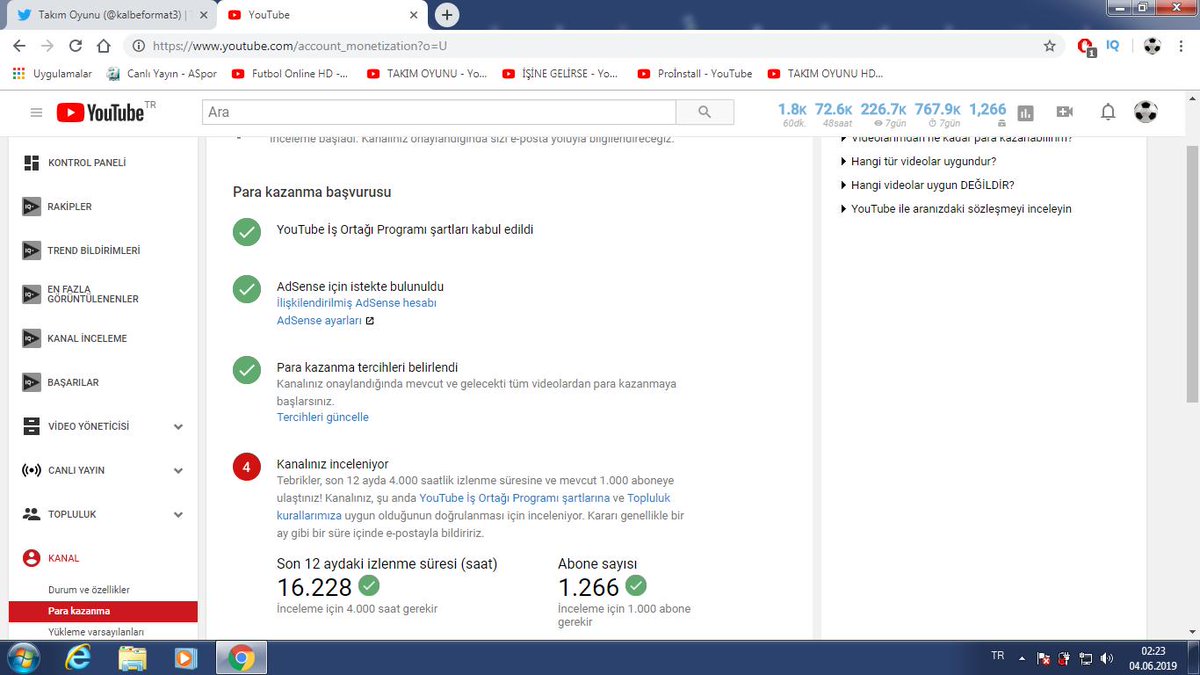Click the vidIQ IQ extension icon
The height and width of the screenshot is (675, 1200).
click(x=1113, y=45)
